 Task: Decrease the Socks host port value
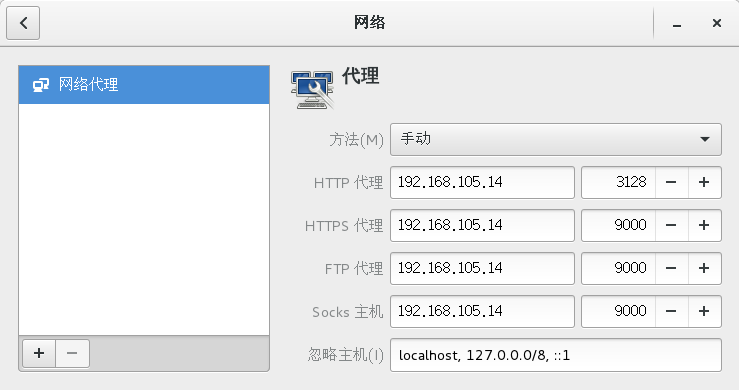click(x=671, y=311)
